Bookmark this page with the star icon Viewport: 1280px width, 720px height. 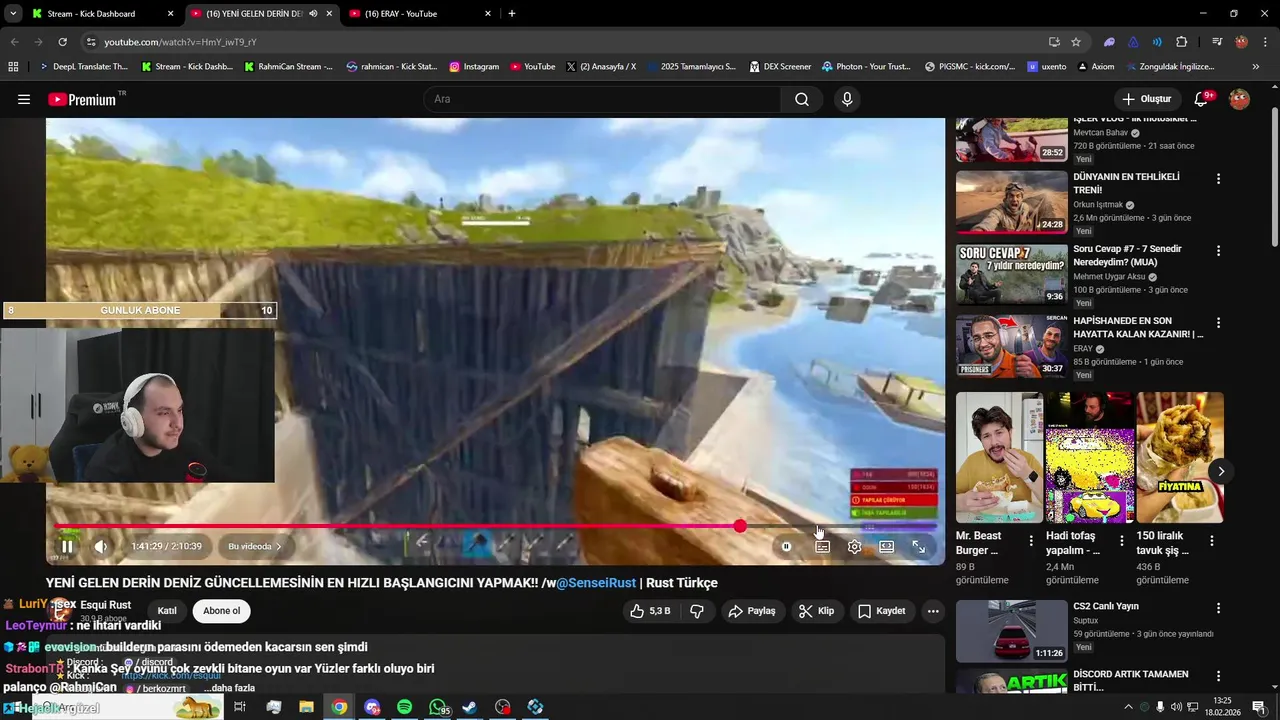point(1076,42)
